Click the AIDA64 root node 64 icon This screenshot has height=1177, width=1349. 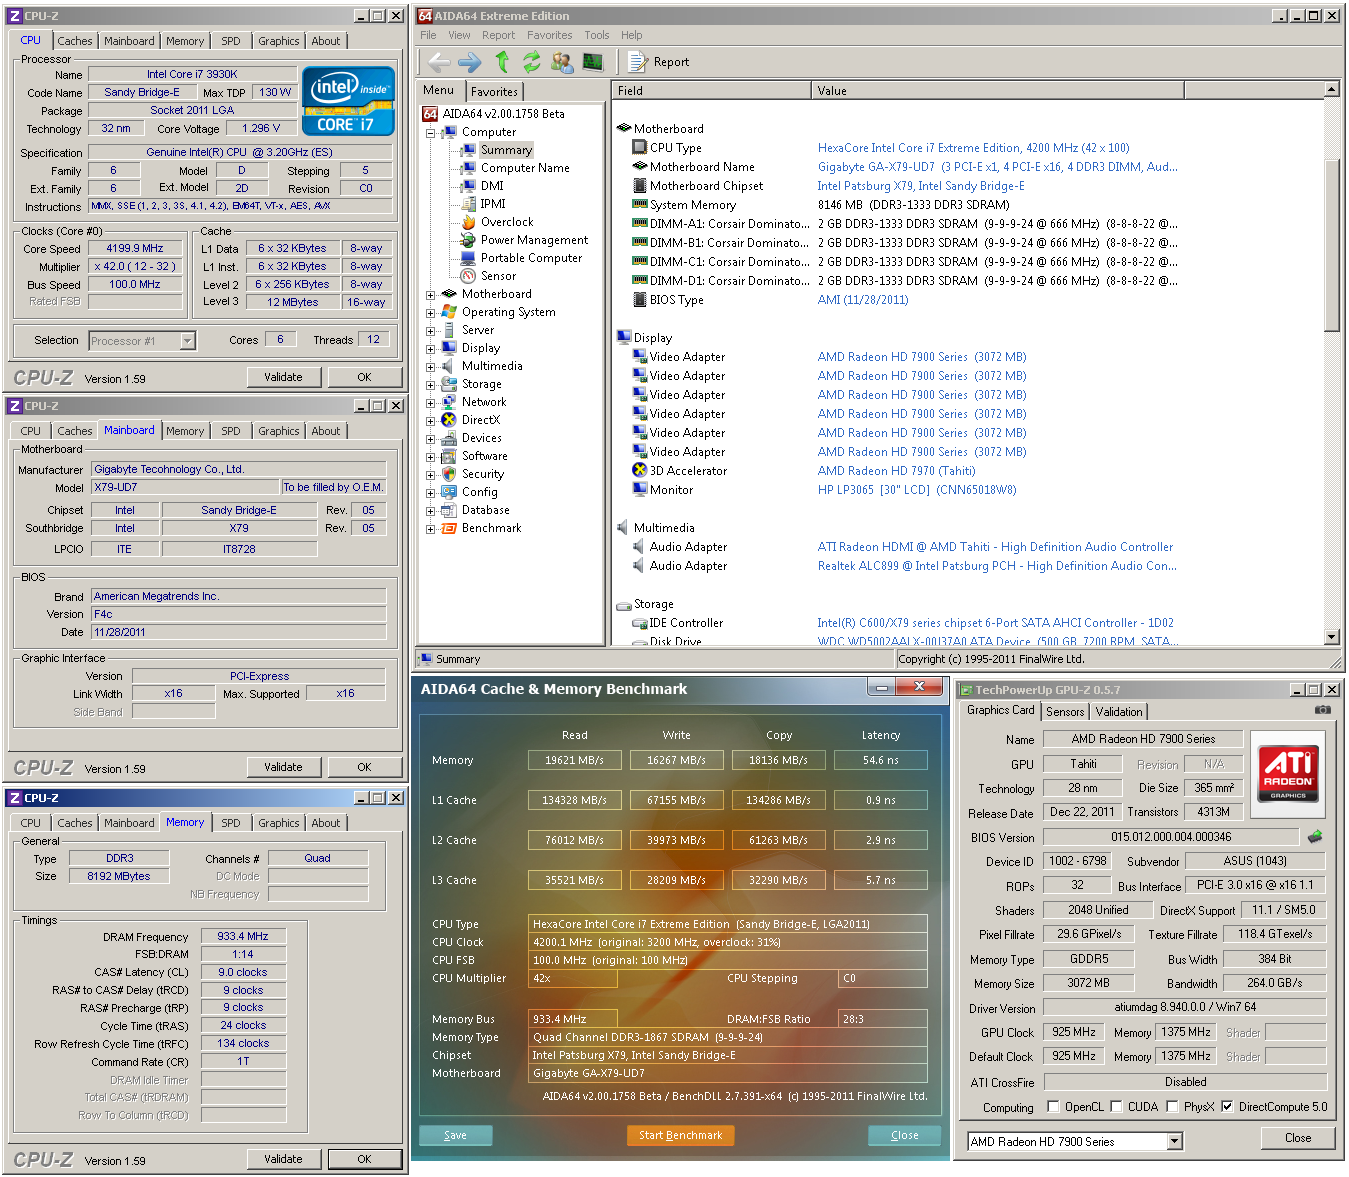[430, 114]
